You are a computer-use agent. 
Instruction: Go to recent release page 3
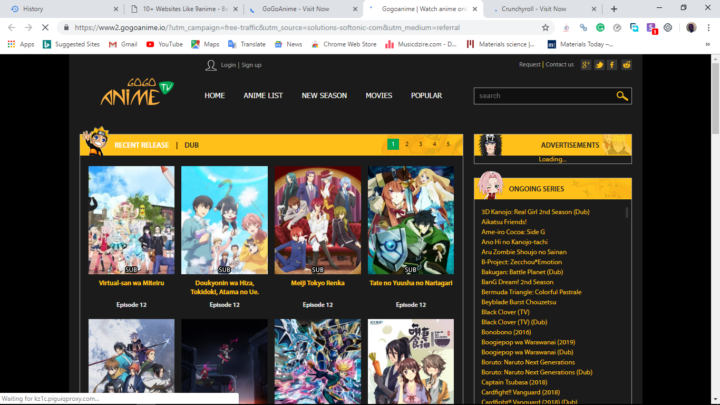coord(420,144)
